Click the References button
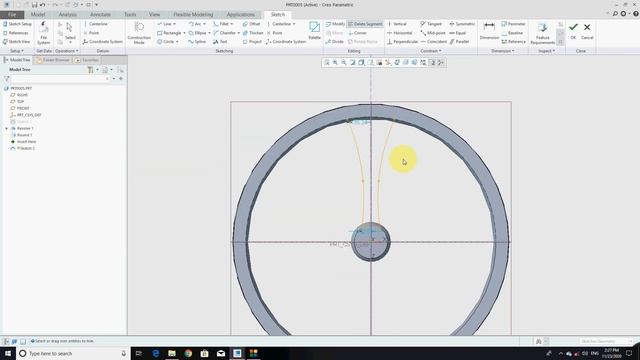This screenshot has height=360, width=640. pyautogui.click(x=16, y=33)
